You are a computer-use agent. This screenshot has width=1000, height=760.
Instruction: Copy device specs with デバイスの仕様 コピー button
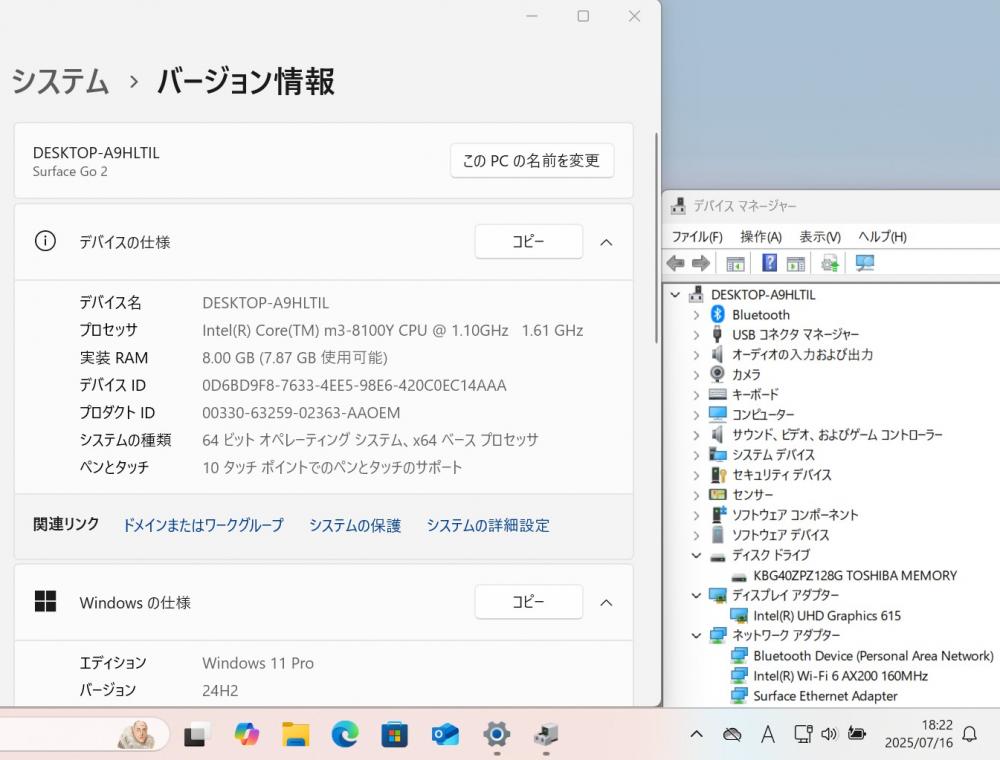coord(529,242)
